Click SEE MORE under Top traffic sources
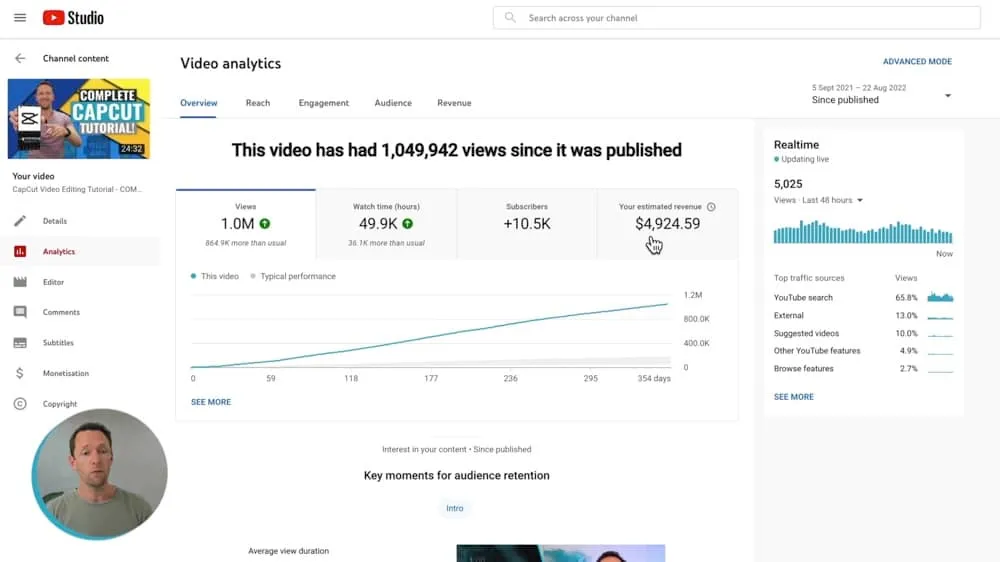Viewport: 1000px width, 562px height. tap(793, 397)
